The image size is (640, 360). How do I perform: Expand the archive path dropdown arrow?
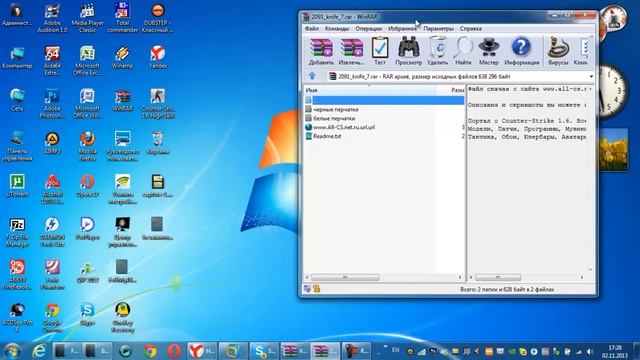pyautogui.click(x=591, y=77)
